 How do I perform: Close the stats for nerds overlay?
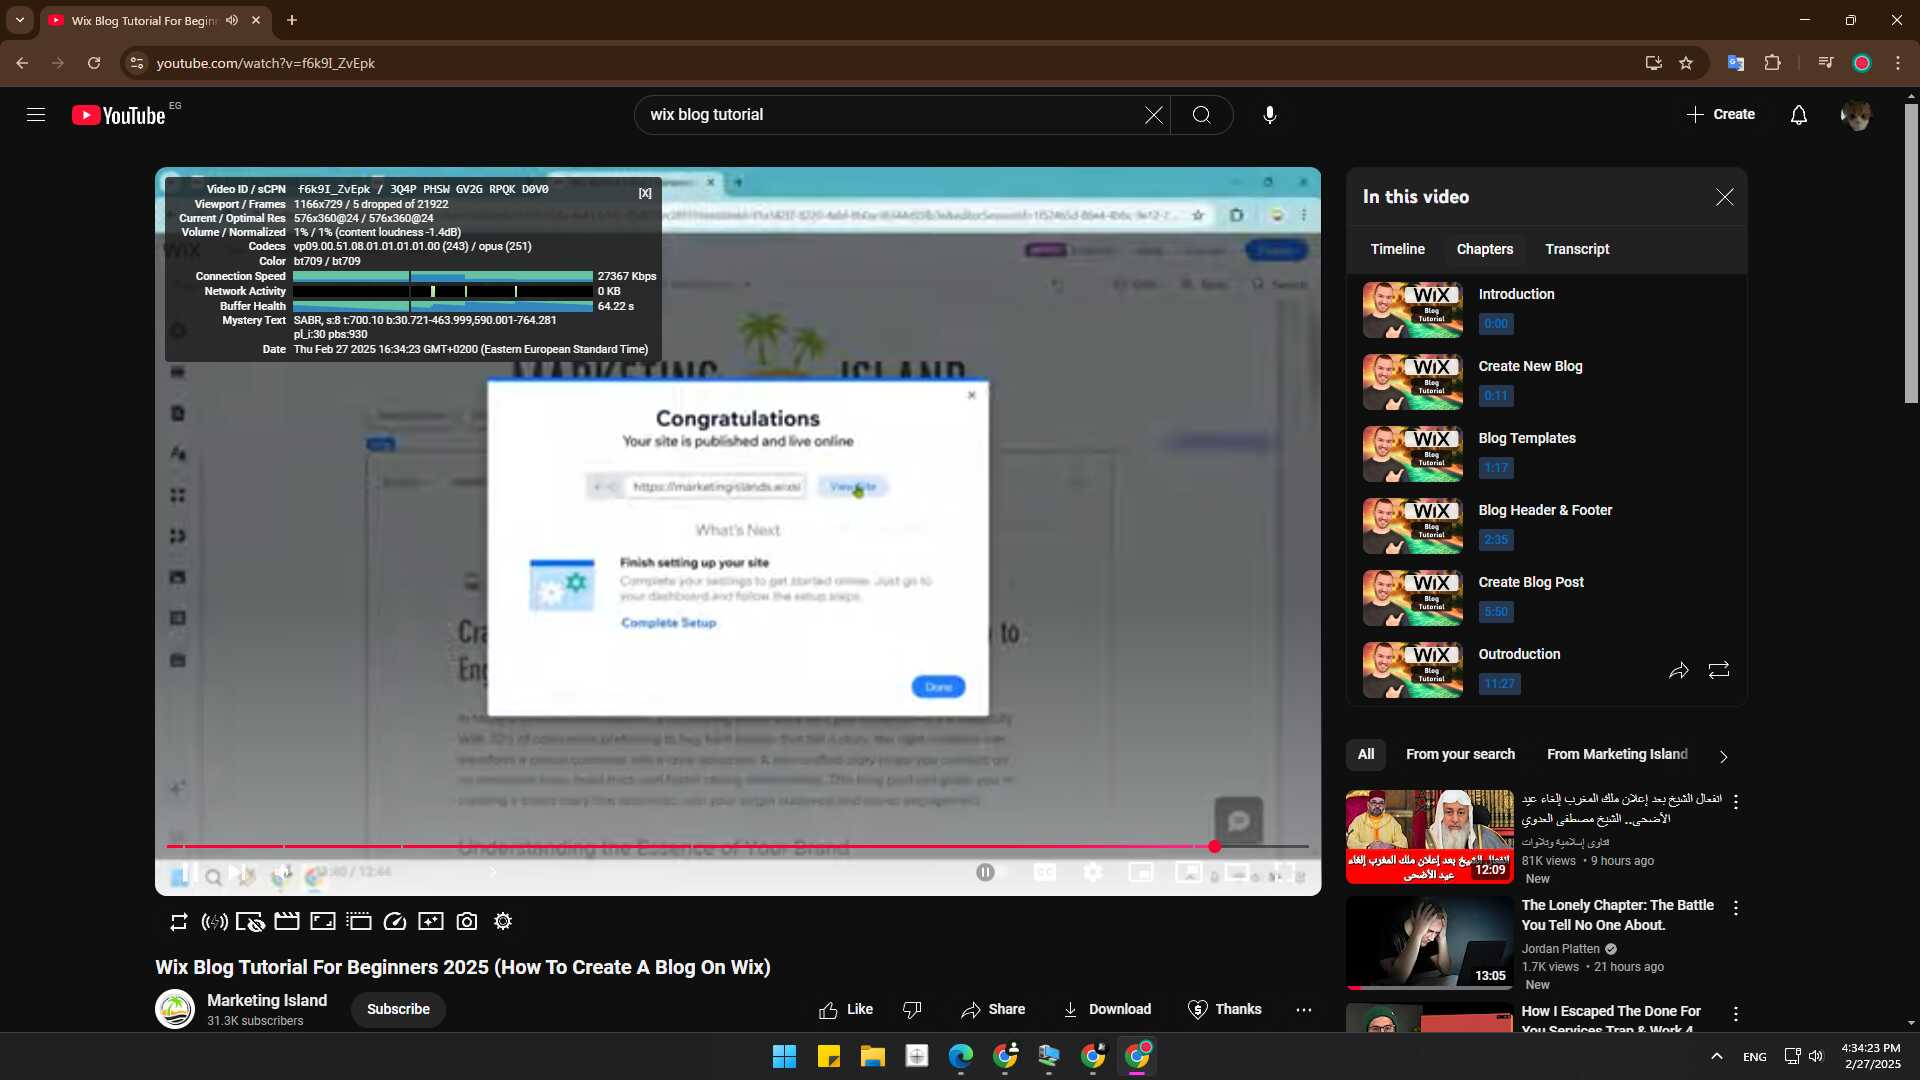pos(645,193)
